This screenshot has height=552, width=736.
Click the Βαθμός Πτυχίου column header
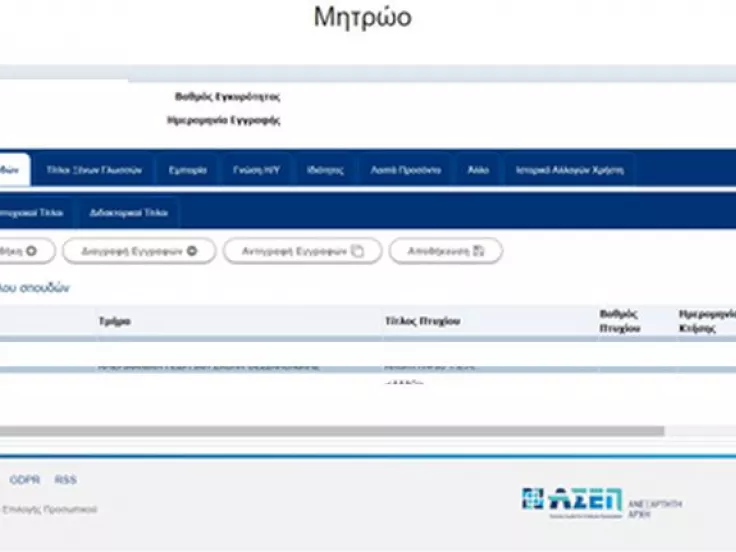click(x=620, y=321)
